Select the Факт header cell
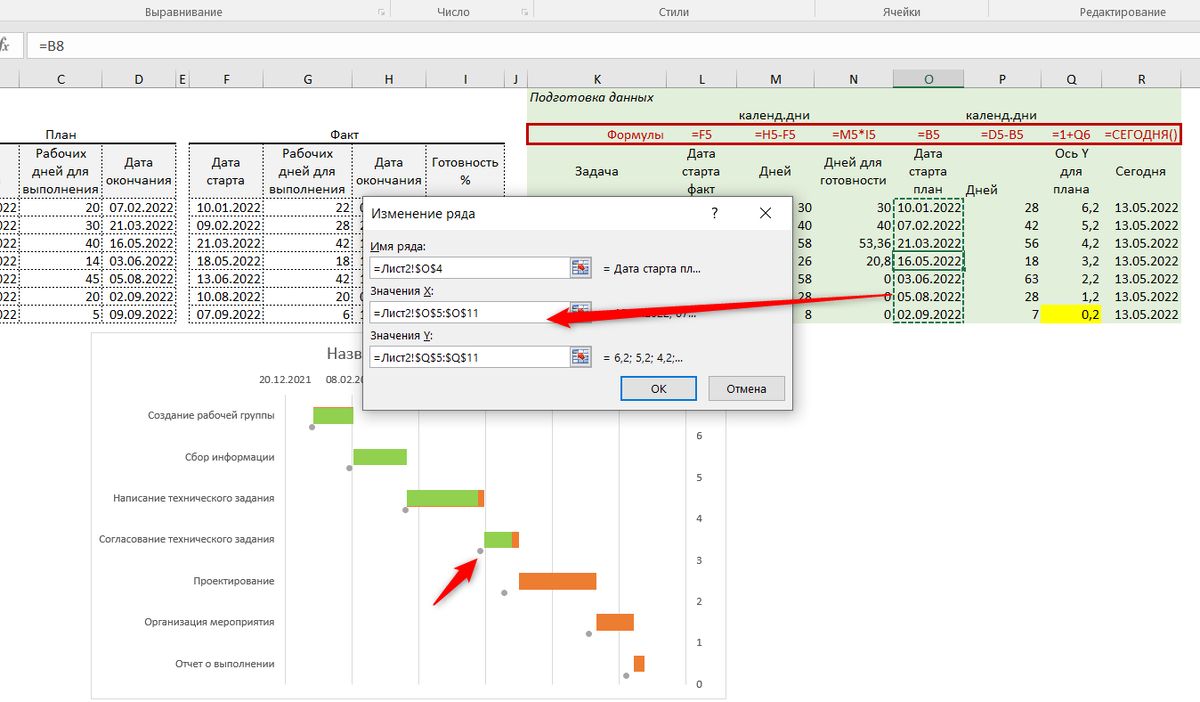 [344, 134]
